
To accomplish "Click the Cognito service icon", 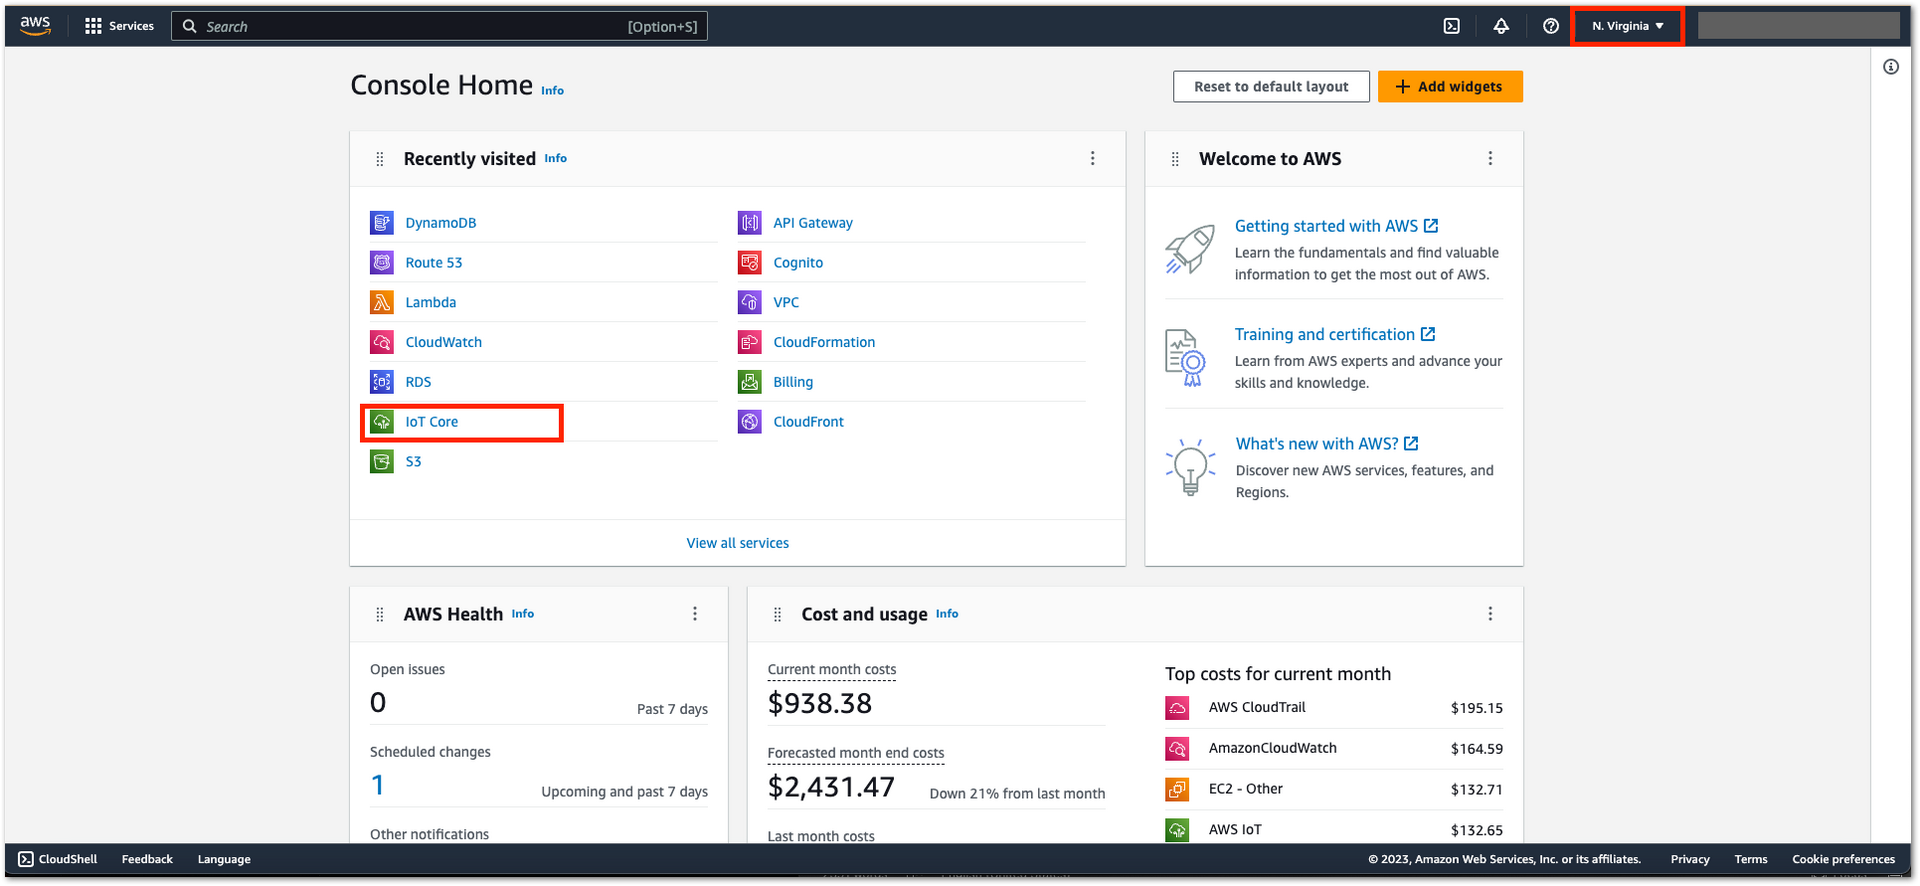I will point(750,263).
